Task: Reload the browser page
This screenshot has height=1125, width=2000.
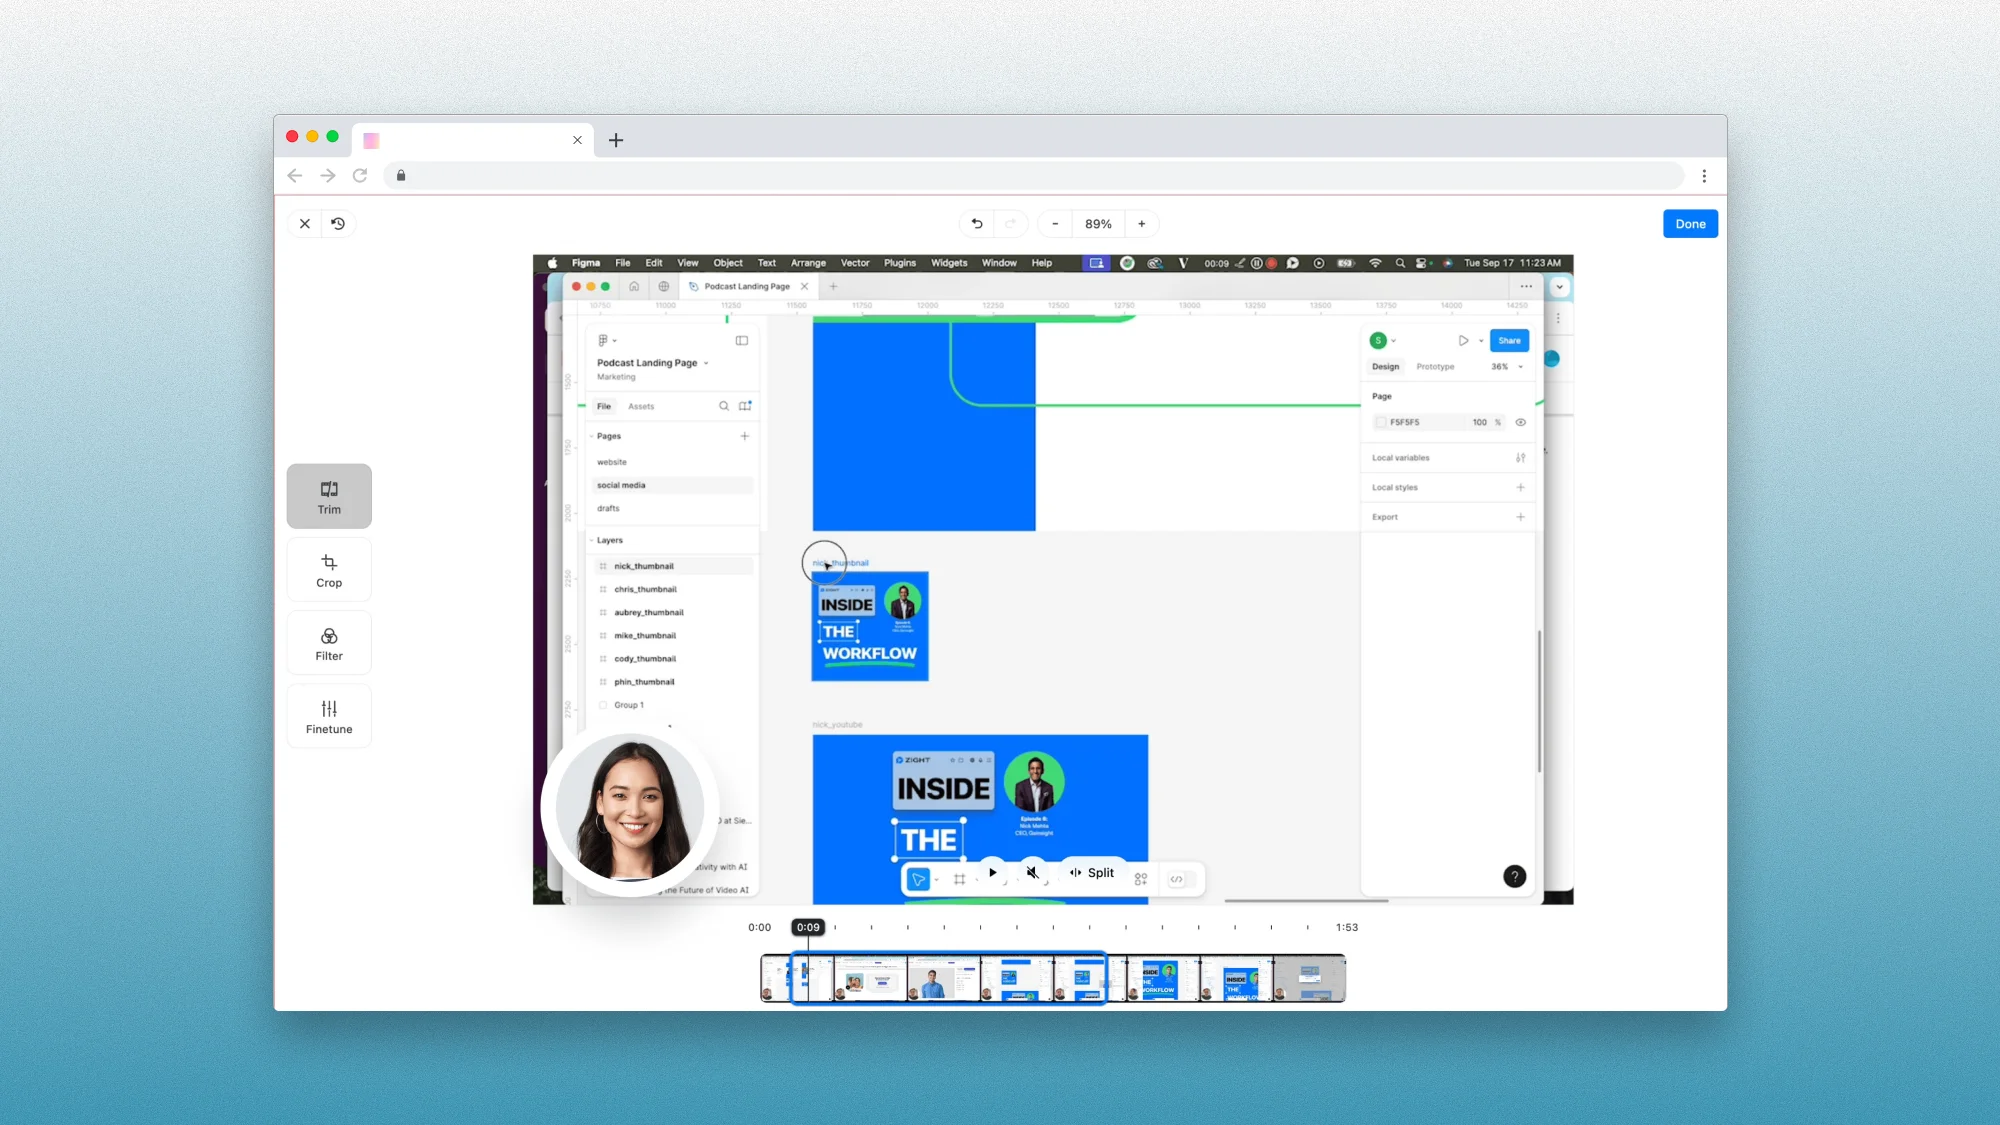Action: (x=360, y=176)
